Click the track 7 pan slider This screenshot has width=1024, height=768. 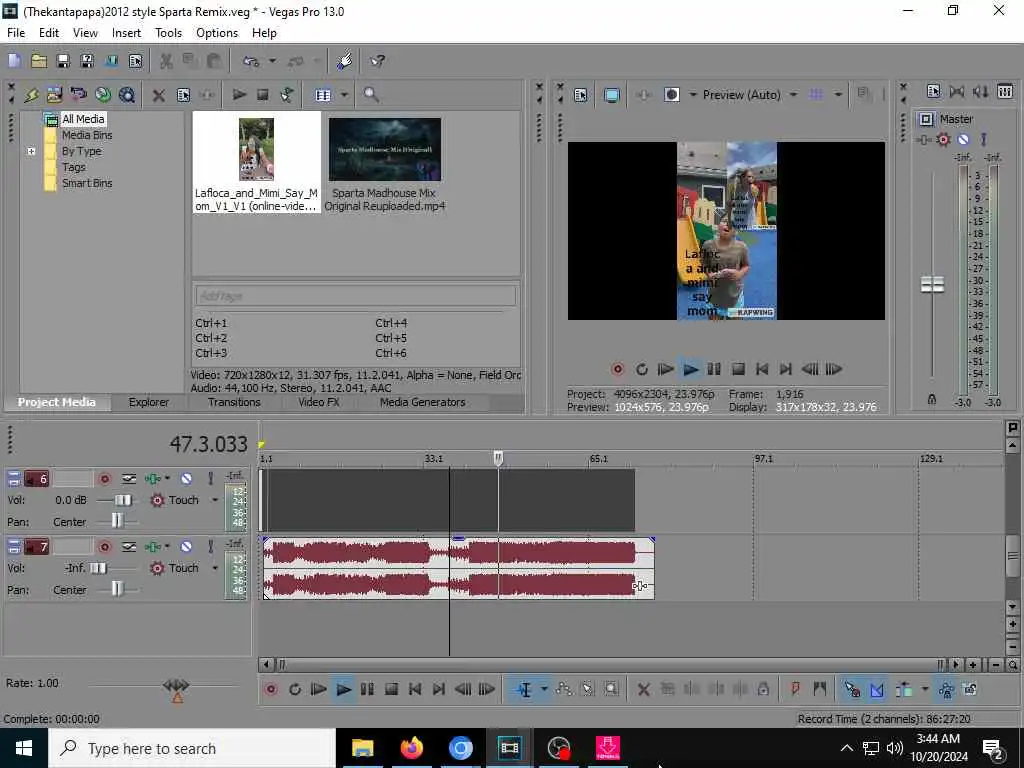[x=116, y=590]
